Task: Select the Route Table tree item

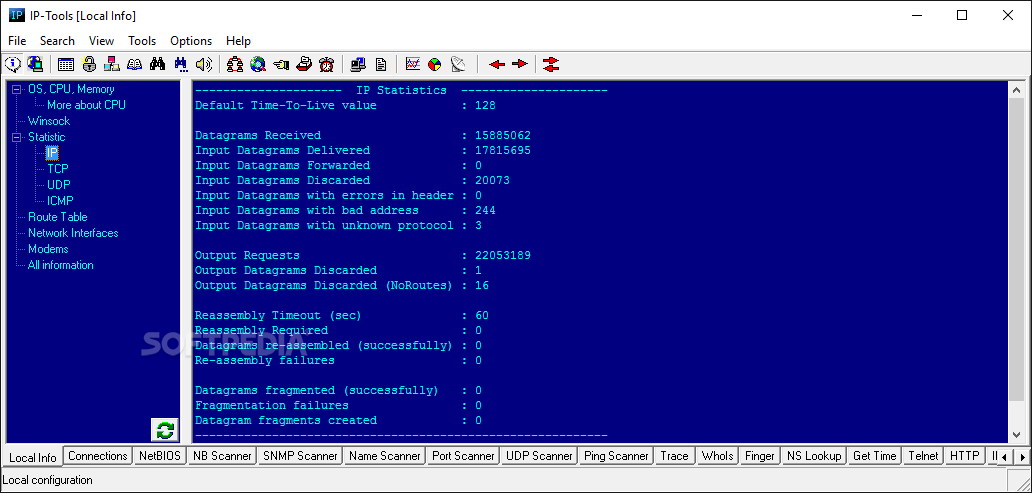Action: [x=57, y=217]
